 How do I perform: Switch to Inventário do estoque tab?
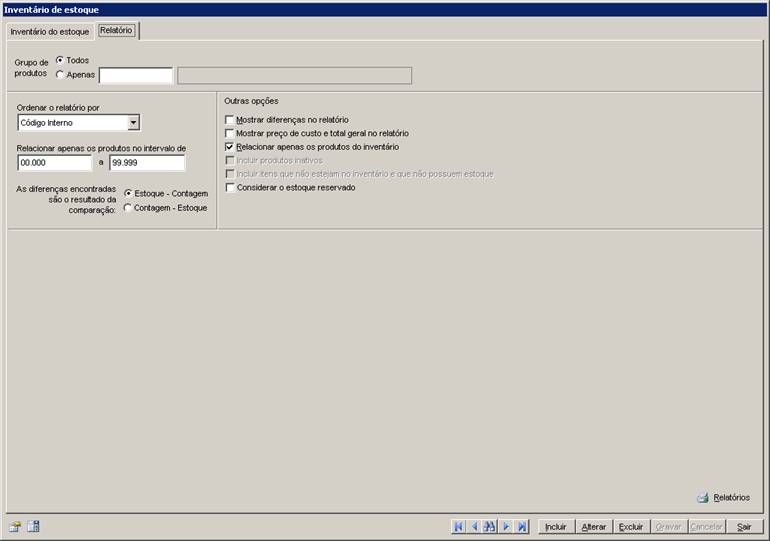[50, 31]
